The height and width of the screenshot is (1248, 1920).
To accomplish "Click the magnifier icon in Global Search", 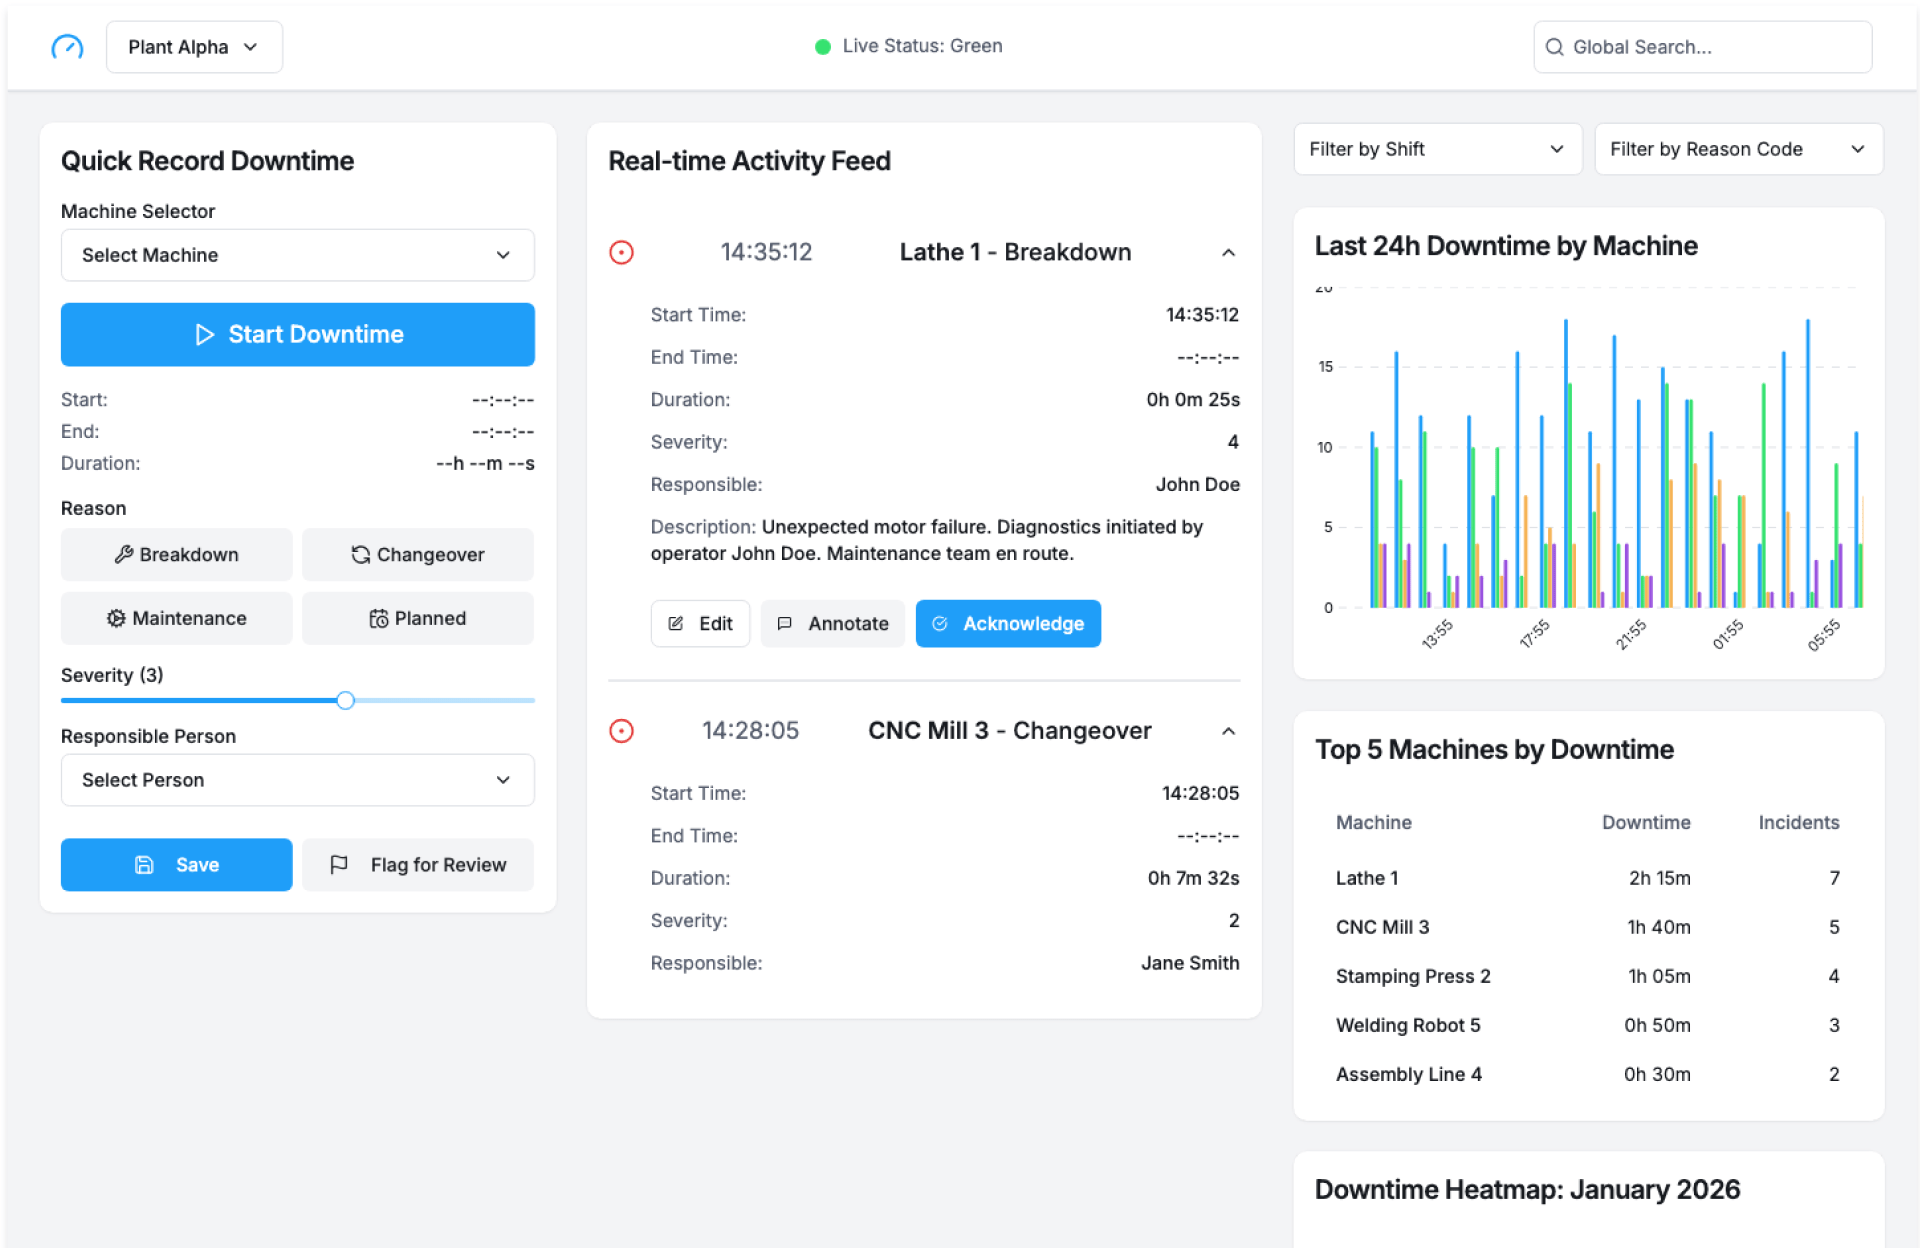I will pos(1554,47).
